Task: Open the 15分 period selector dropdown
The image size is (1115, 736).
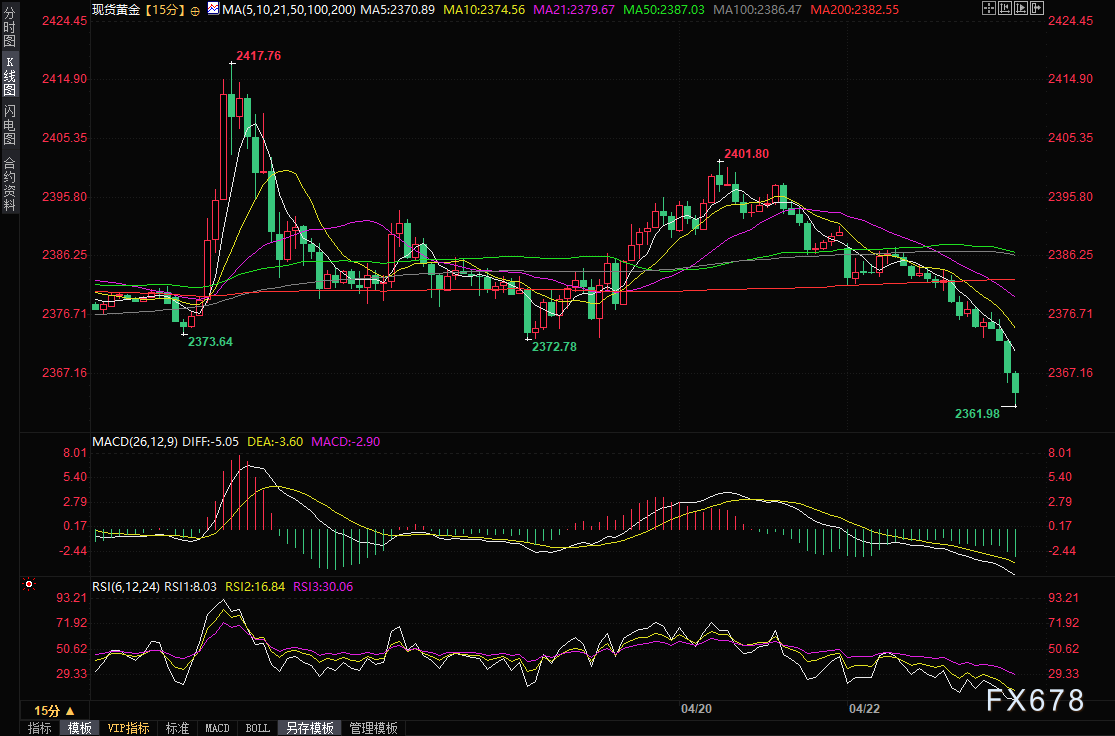Action: [x=55, y=710]
